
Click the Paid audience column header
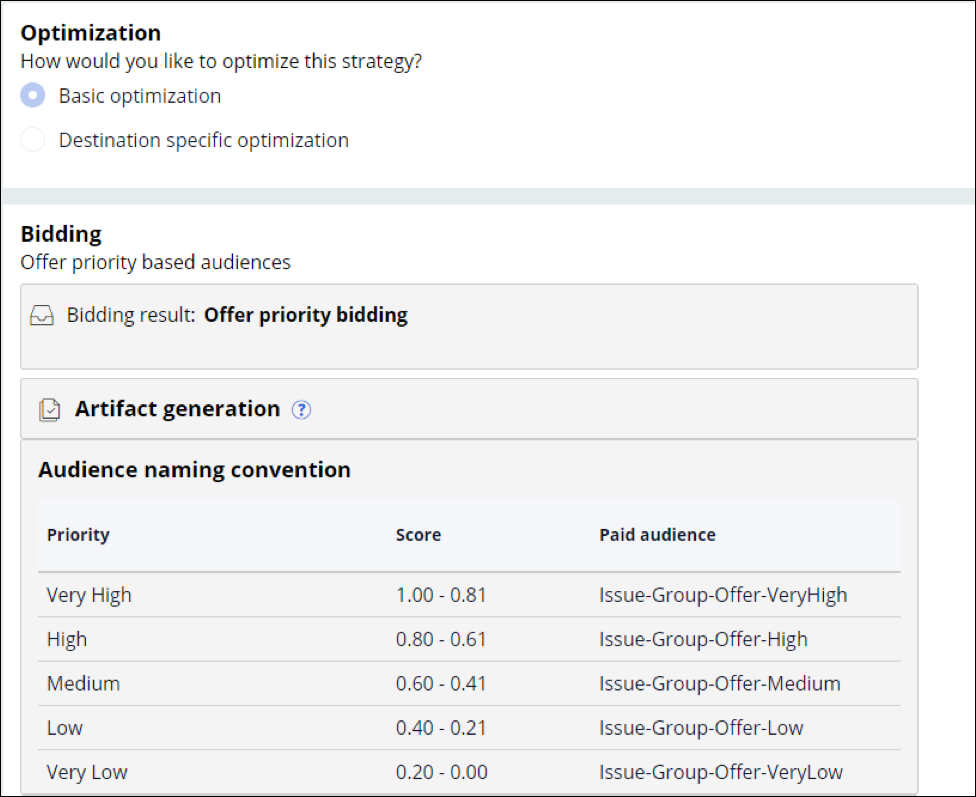pos(657,535)
